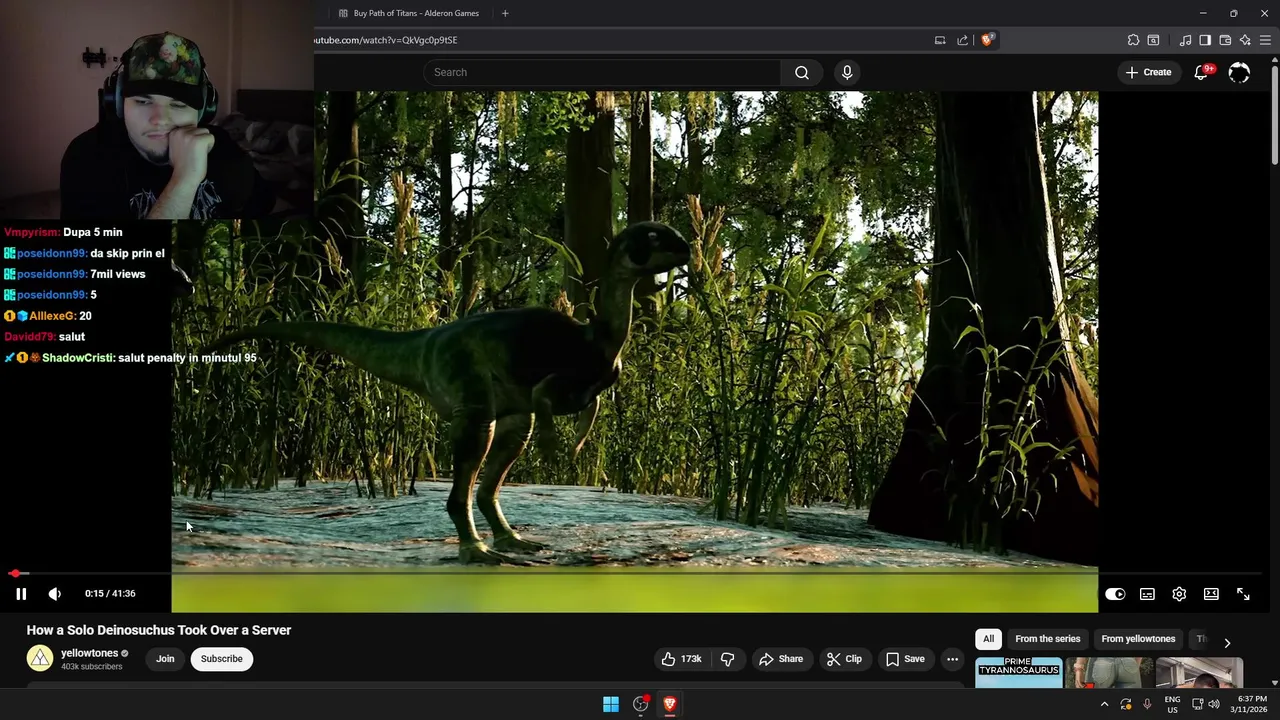Pause the YouTube video
The height and width of the screenshot is (720, 1280).
pos(21,594)
